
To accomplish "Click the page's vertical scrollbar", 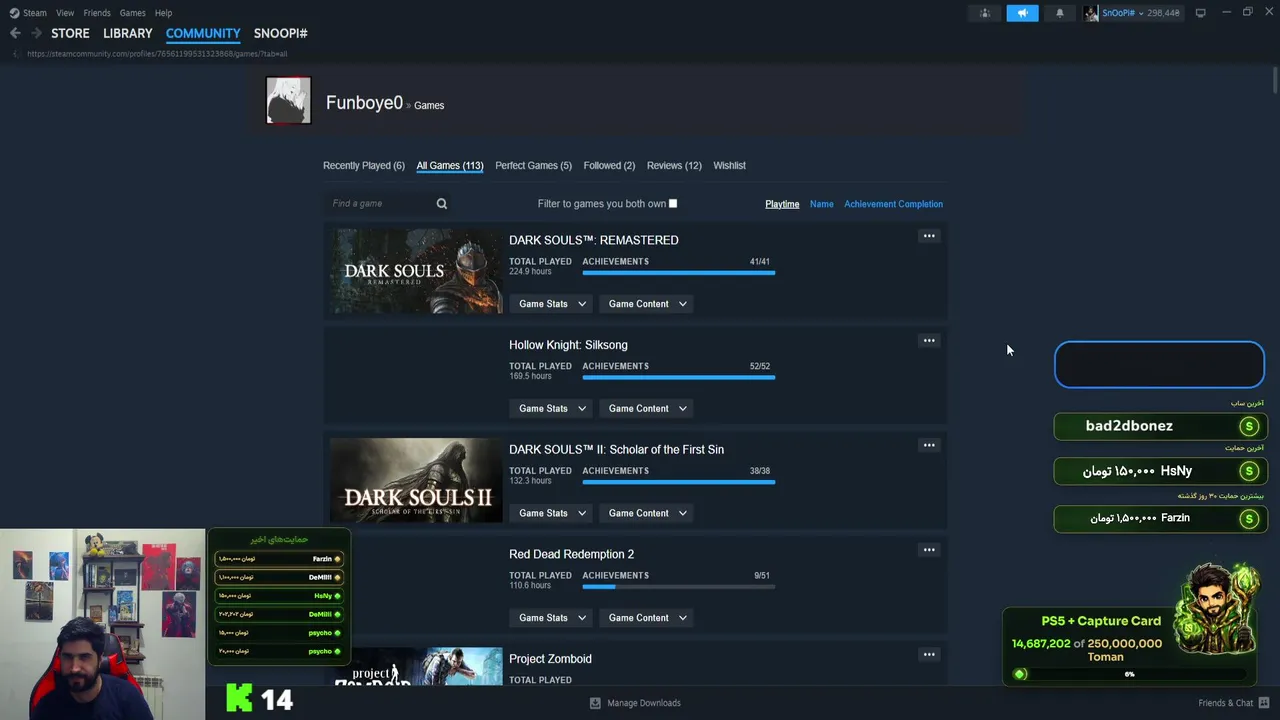I will coord(1274,80).
